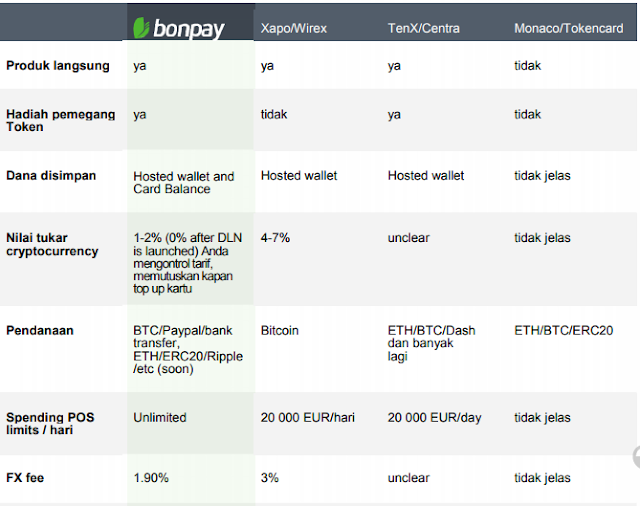Click the 4-7% exchange rate cell
The width and height of the screenshot is (640, 506).
pyautogui.click(x=275, y=237)
